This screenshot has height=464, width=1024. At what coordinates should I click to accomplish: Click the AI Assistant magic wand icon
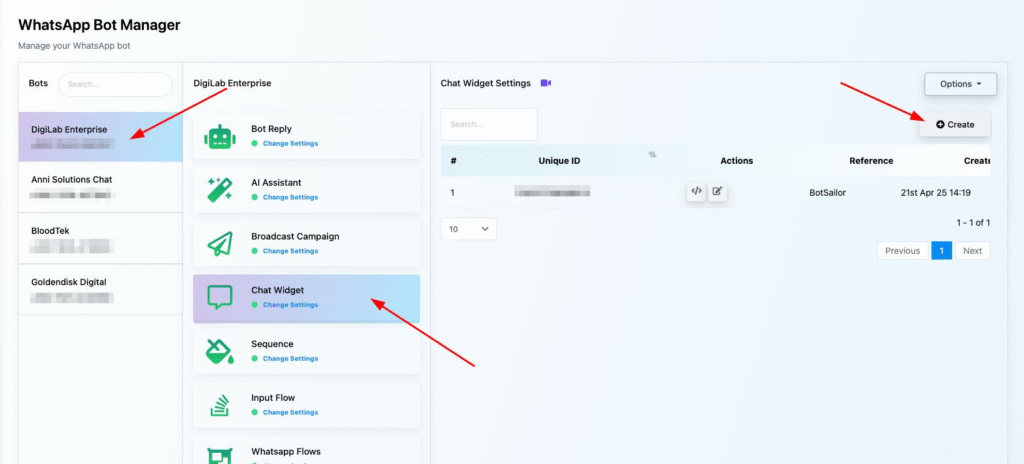click(x=219, y=190)
